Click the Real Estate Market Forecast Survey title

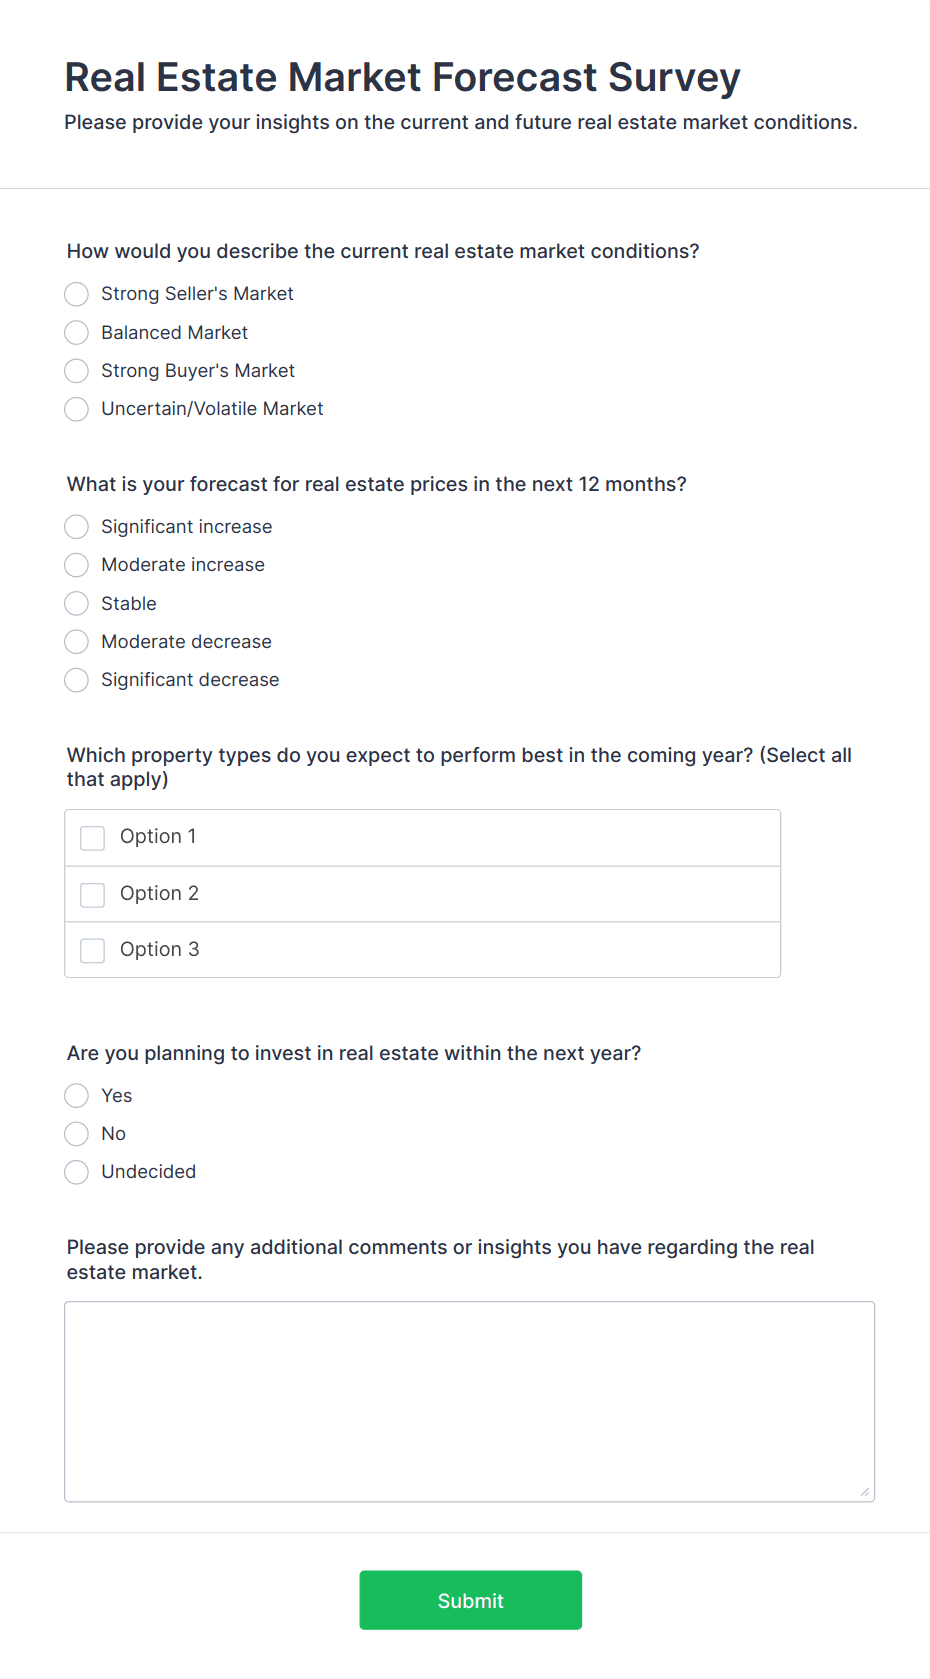[402, 77]
